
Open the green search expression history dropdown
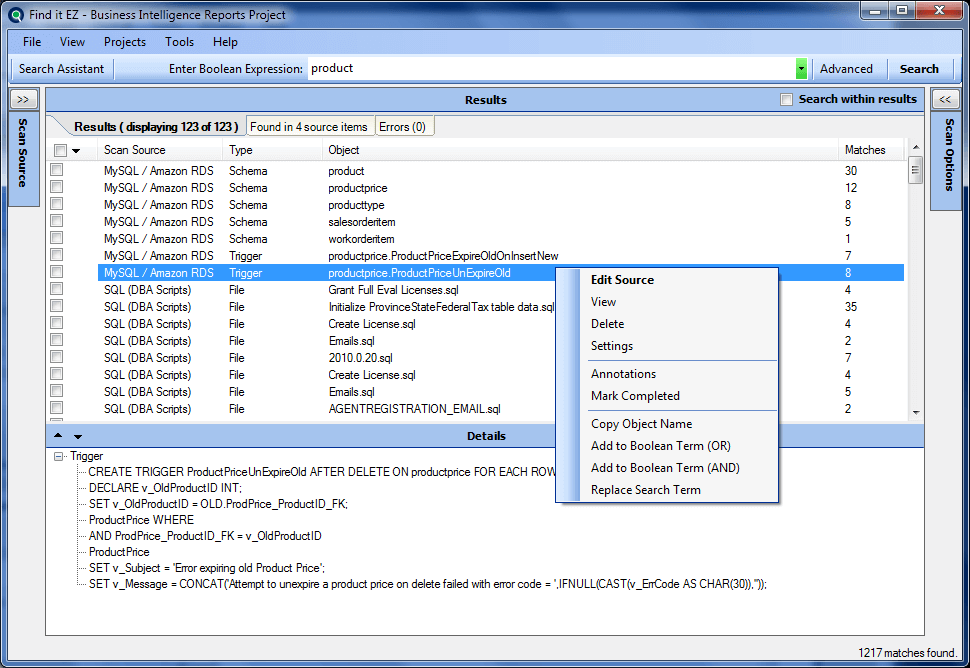click(x=801, y=69)
